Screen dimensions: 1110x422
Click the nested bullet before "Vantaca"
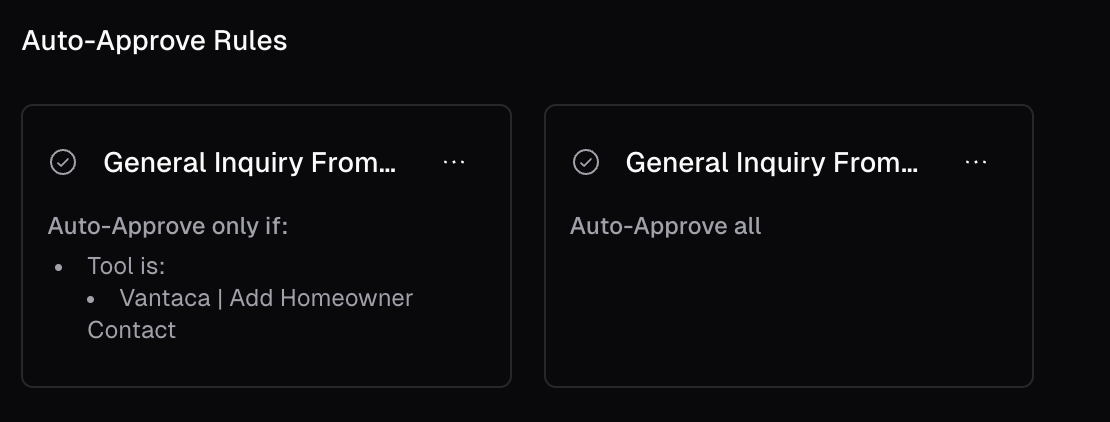[x=92, y=299]
